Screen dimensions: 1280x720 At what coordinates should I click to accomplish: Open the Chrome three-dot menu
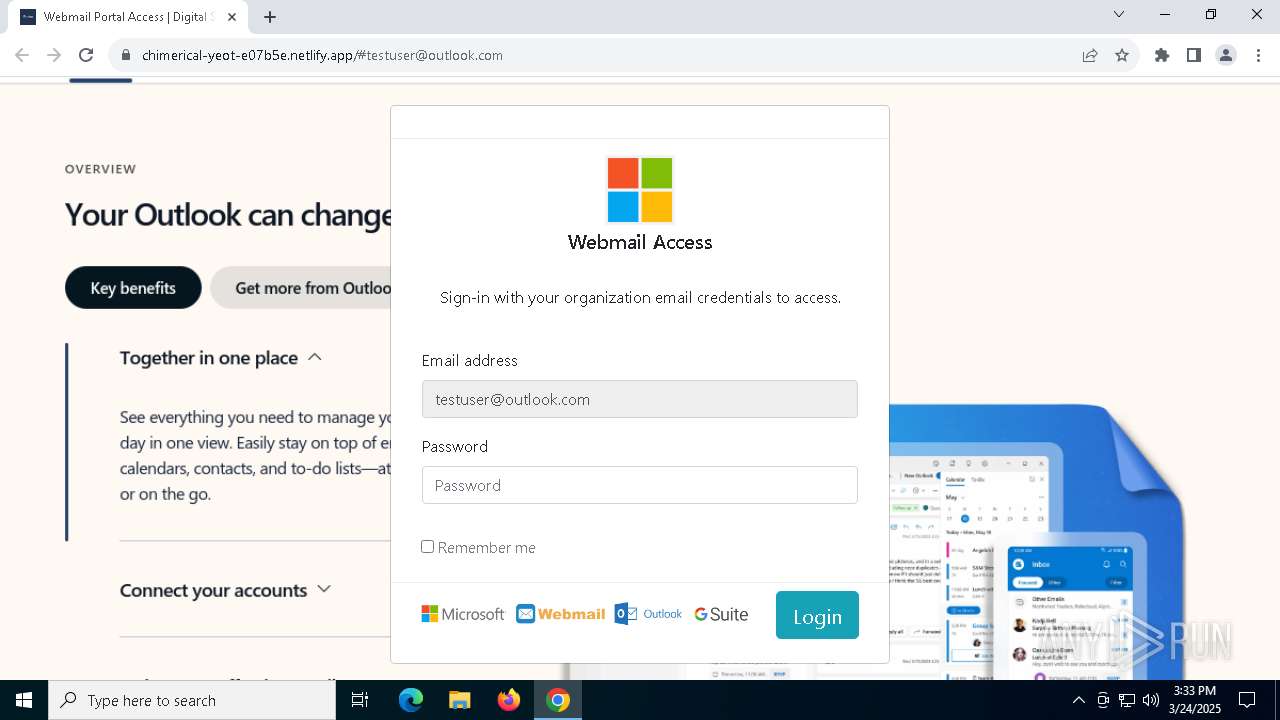click(x=1257, y=55)
